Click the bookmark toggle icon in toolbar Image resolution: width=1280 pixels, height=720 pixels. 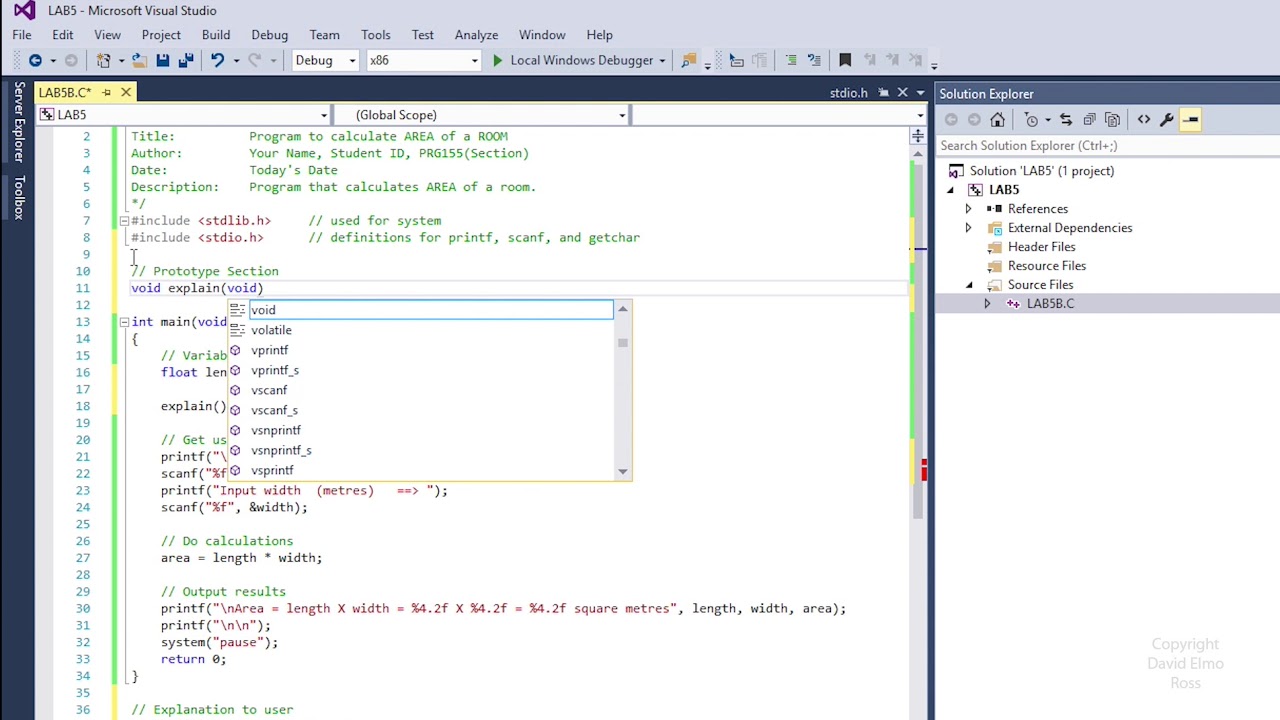click(x=845, y=60)
